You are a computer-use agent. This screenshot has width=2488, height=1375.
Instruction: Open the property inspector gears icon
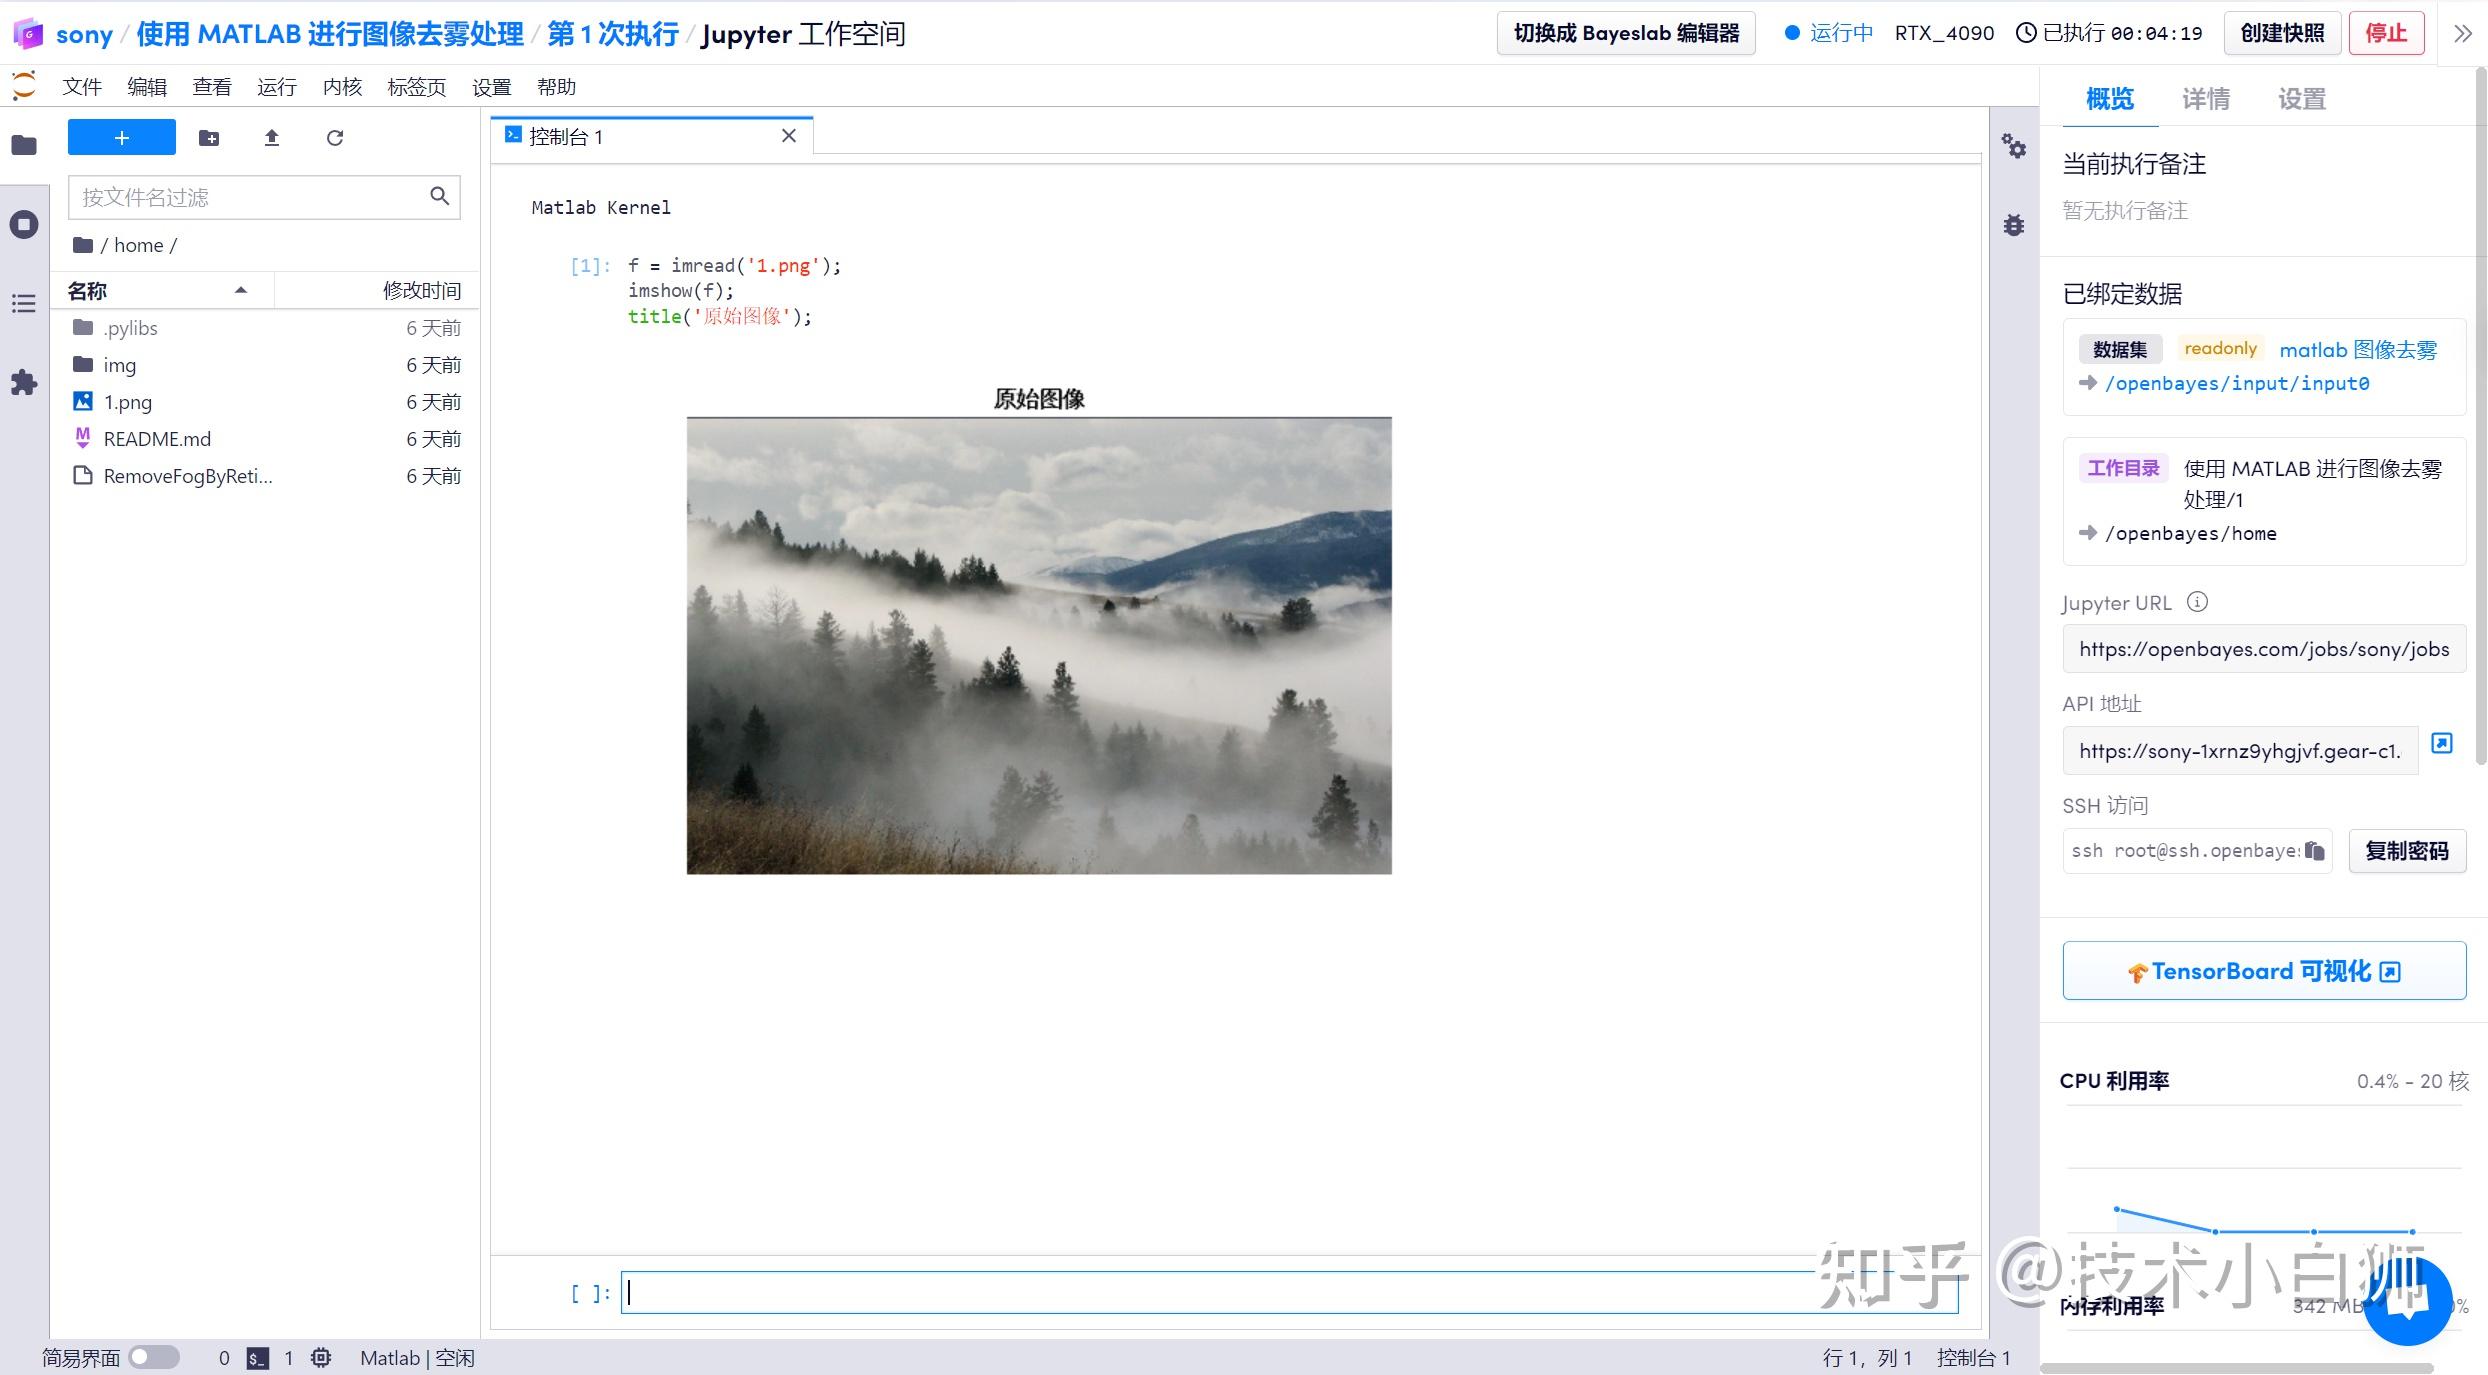pos(2014,147)
